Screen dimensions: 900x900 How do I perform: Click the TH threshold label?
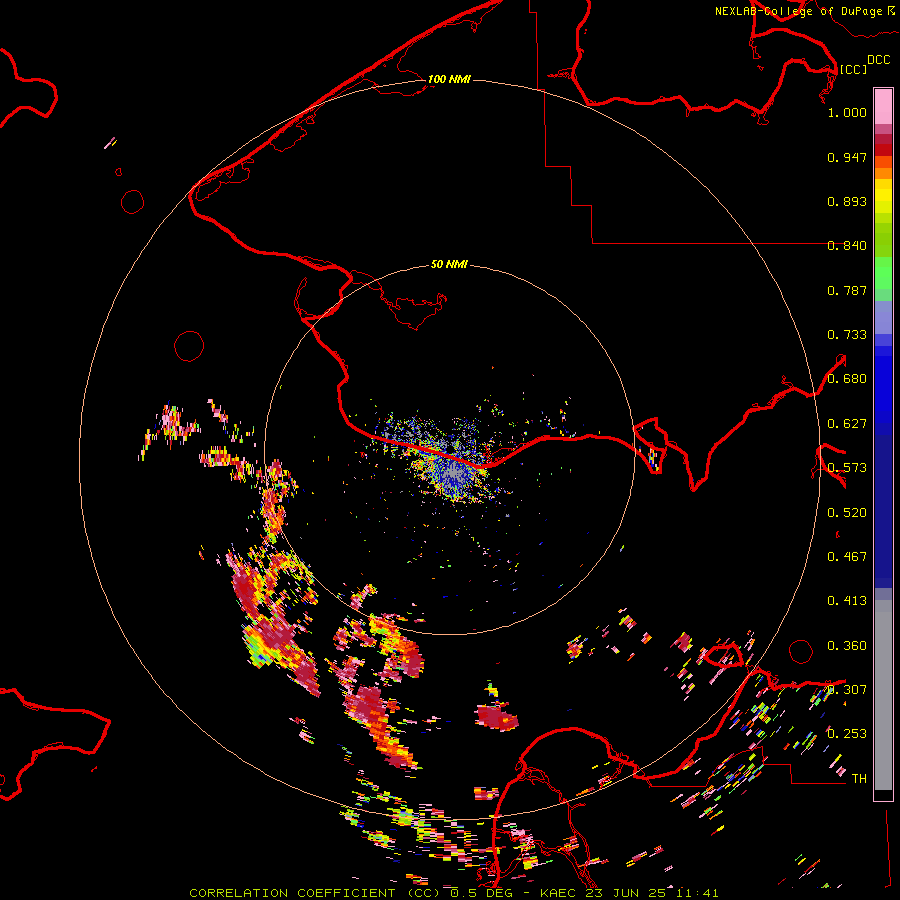click(x=859, y=779)
